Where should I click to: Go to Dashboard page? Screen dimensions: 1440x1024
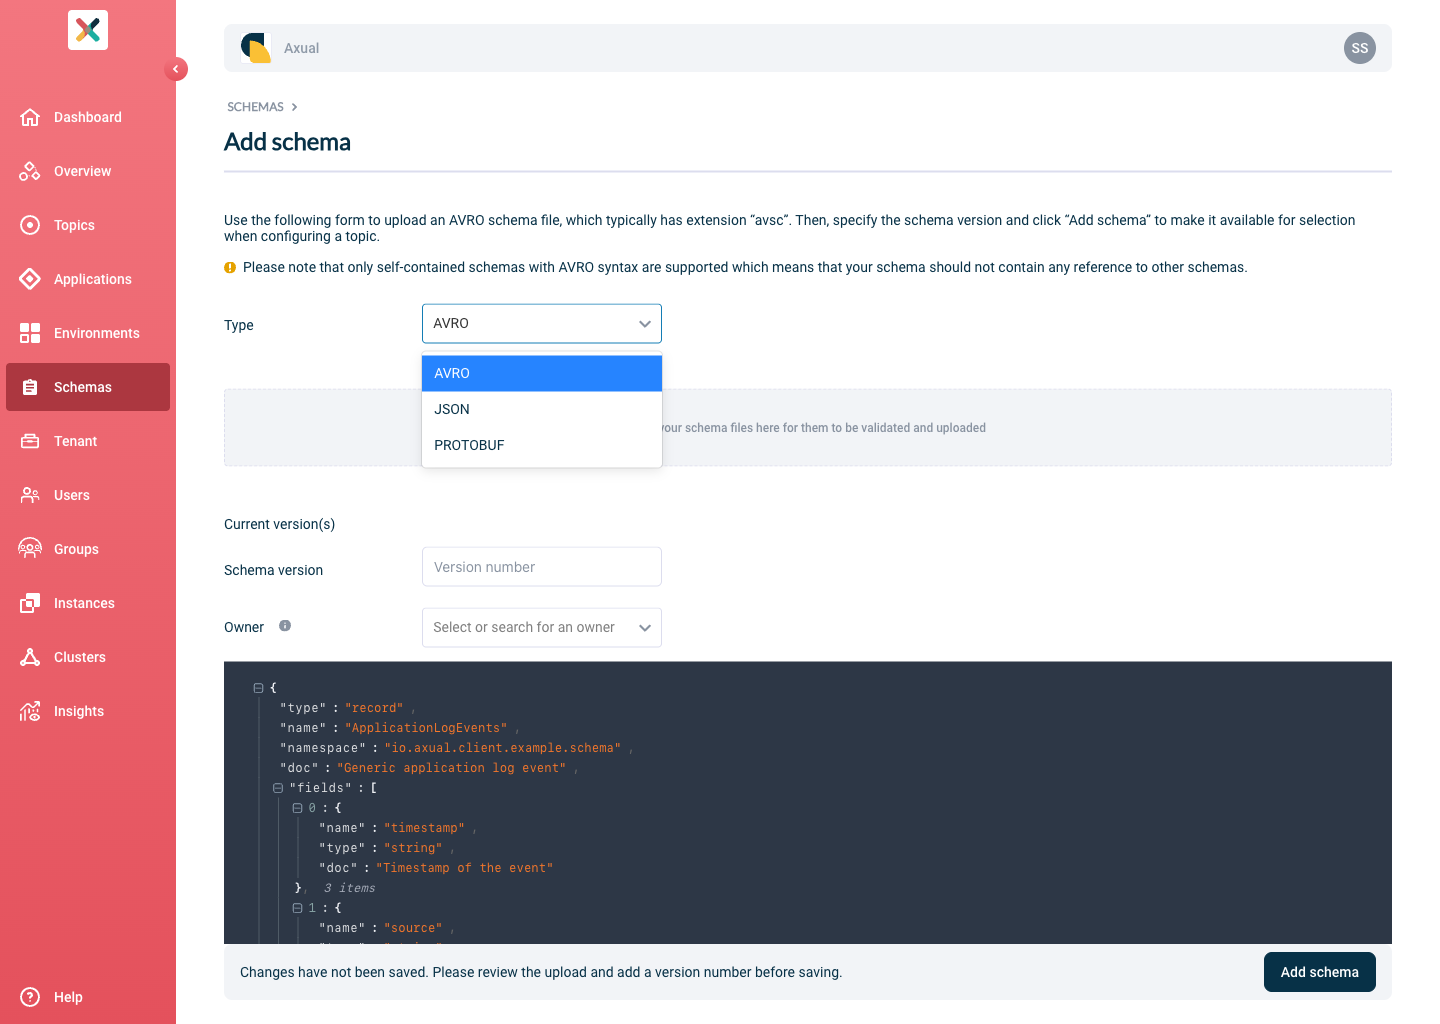point(88,117)
